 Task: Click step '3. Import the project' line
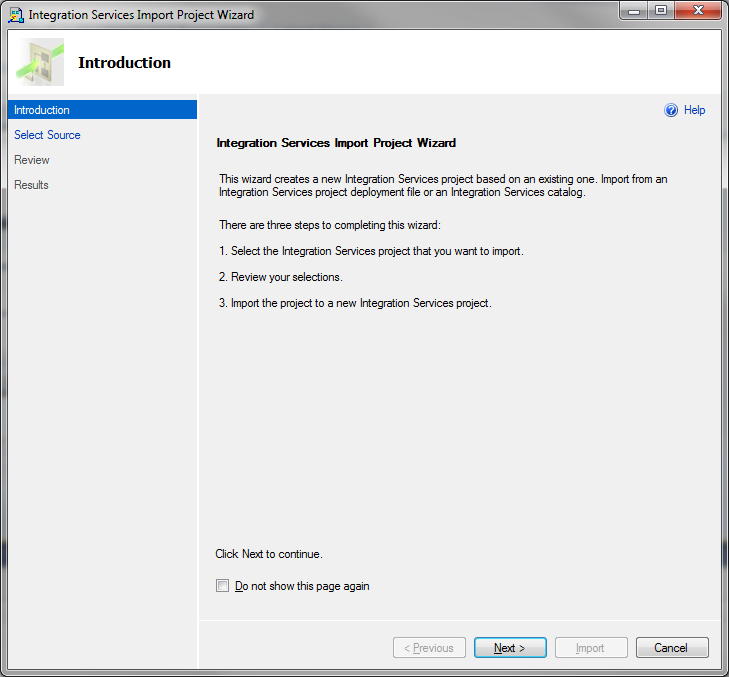tap(355, 303)
